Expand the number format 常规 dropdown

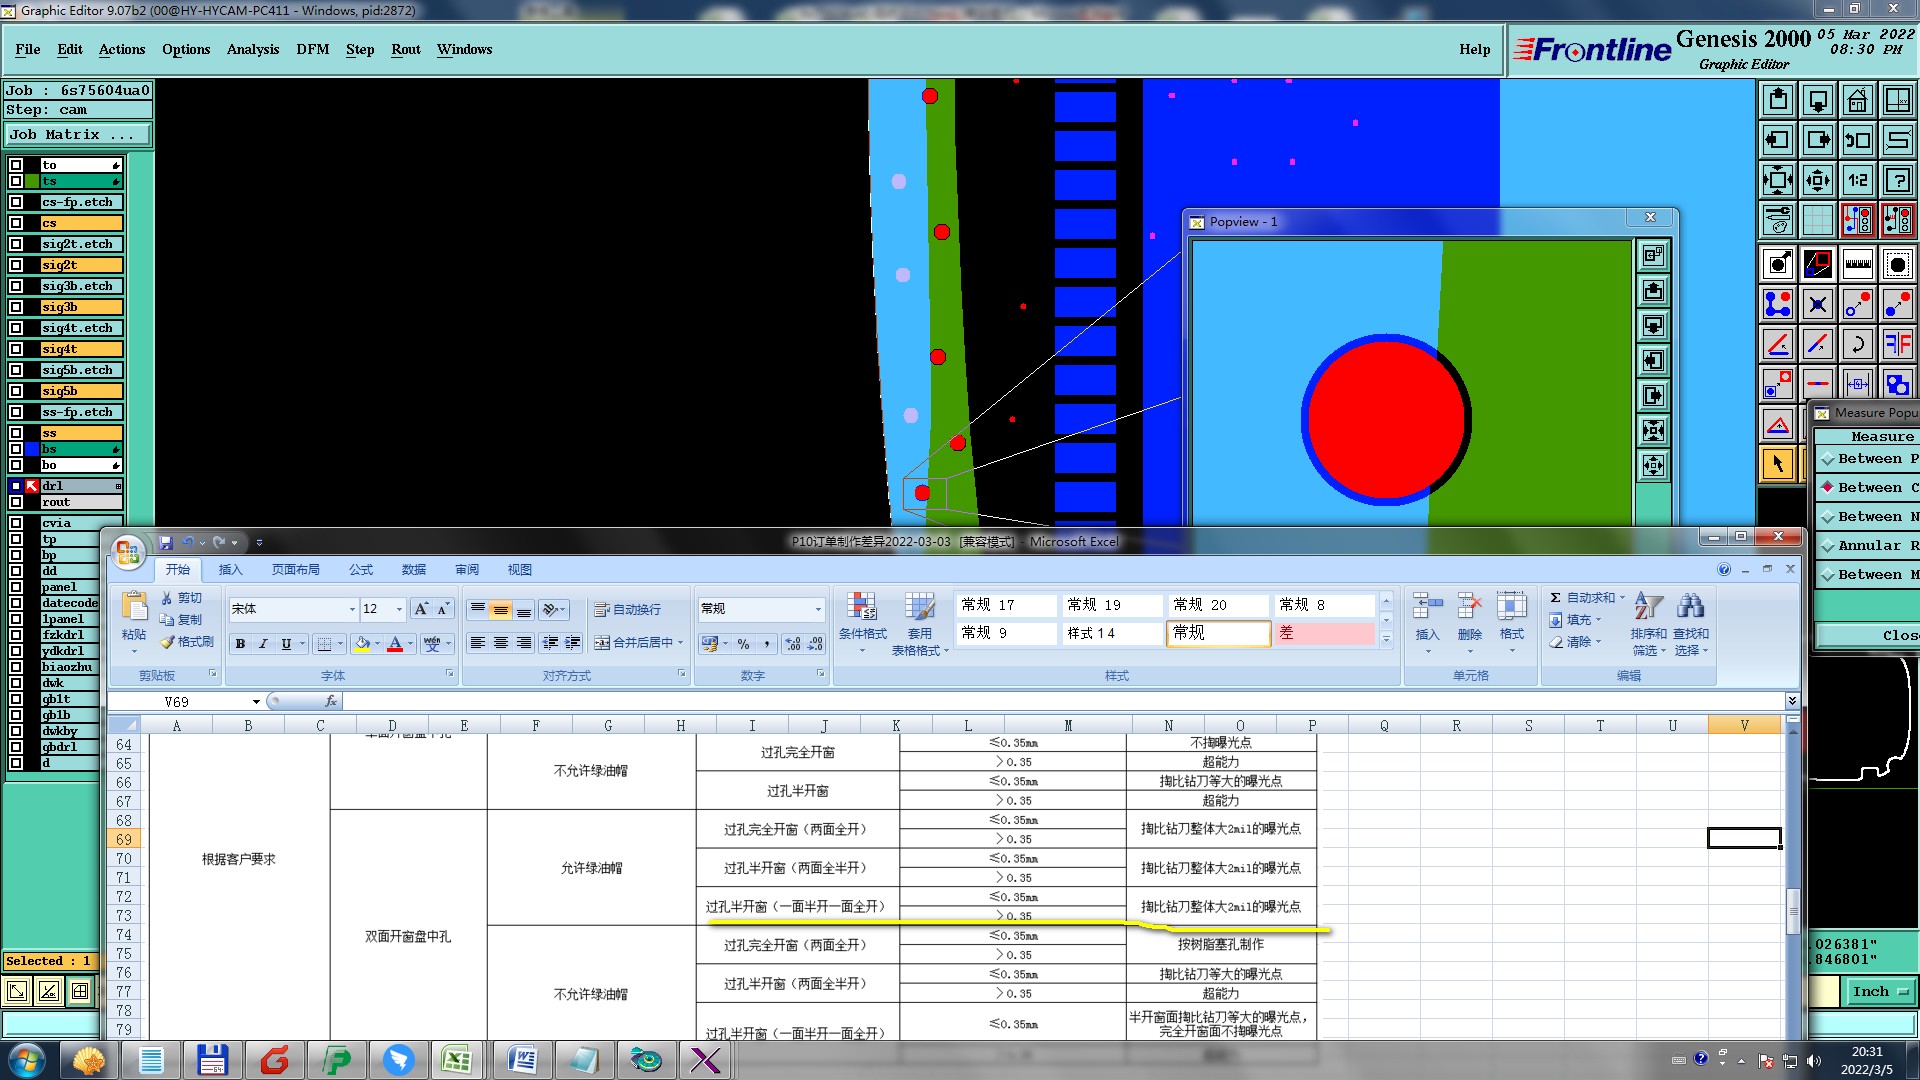[817, 609]
